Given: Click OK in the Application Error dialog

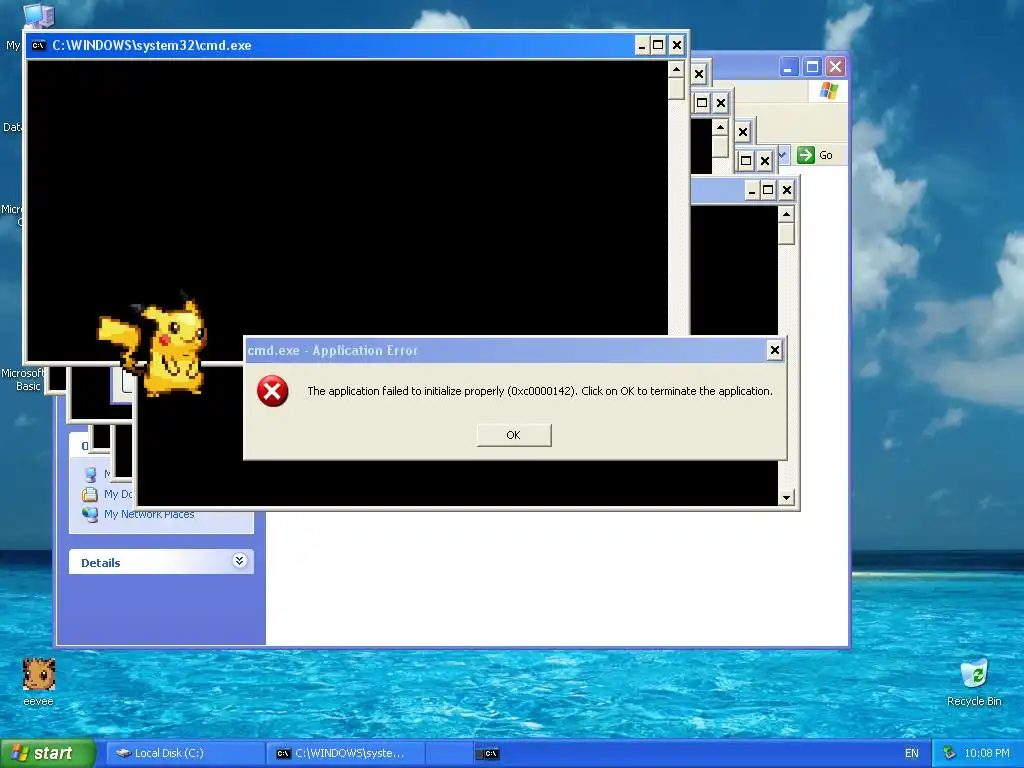Looking at the screenshot, I should (514, 435).
